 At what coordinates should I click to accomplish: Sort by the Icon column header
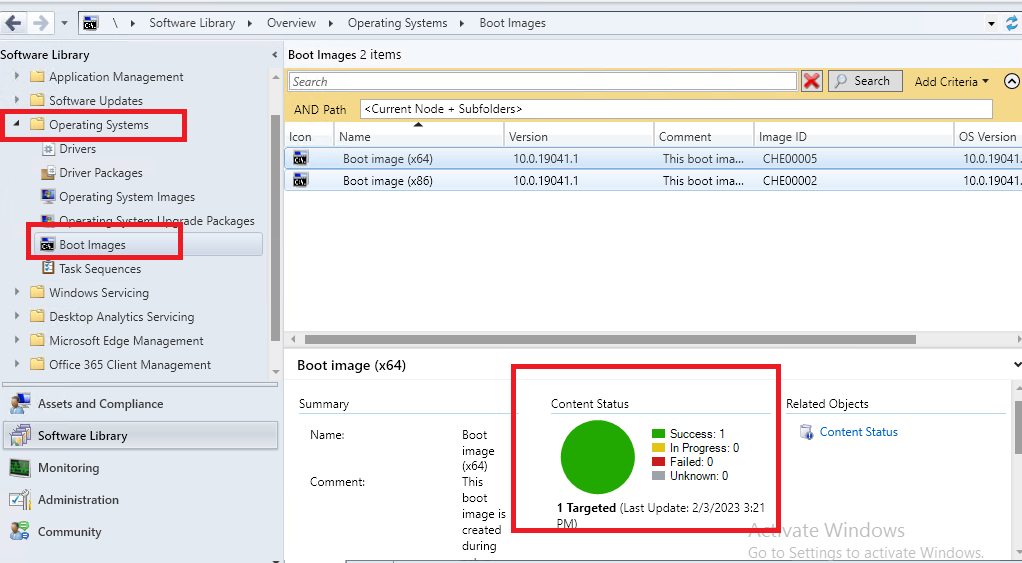(309, 137)
